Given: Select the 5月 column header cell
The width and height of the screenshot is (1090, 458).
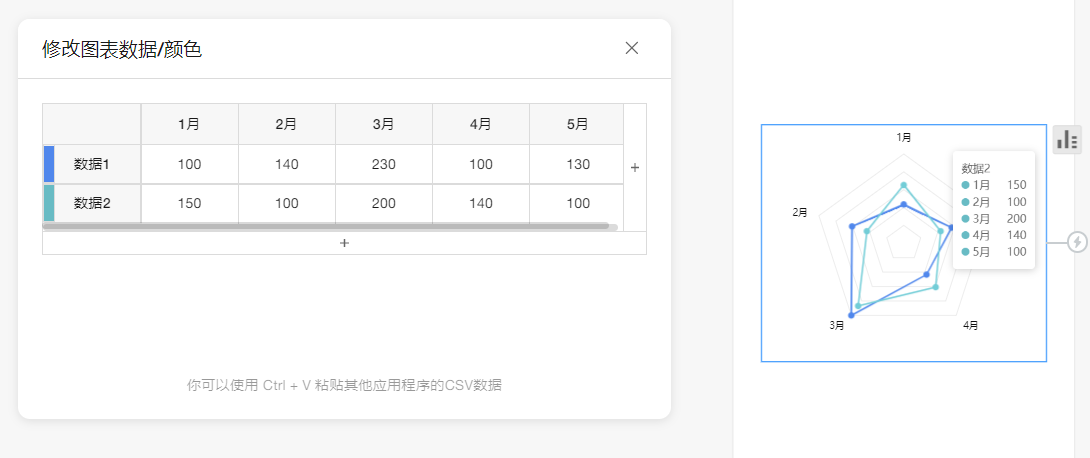Looking at the screenshot, I should click(577, 125).
